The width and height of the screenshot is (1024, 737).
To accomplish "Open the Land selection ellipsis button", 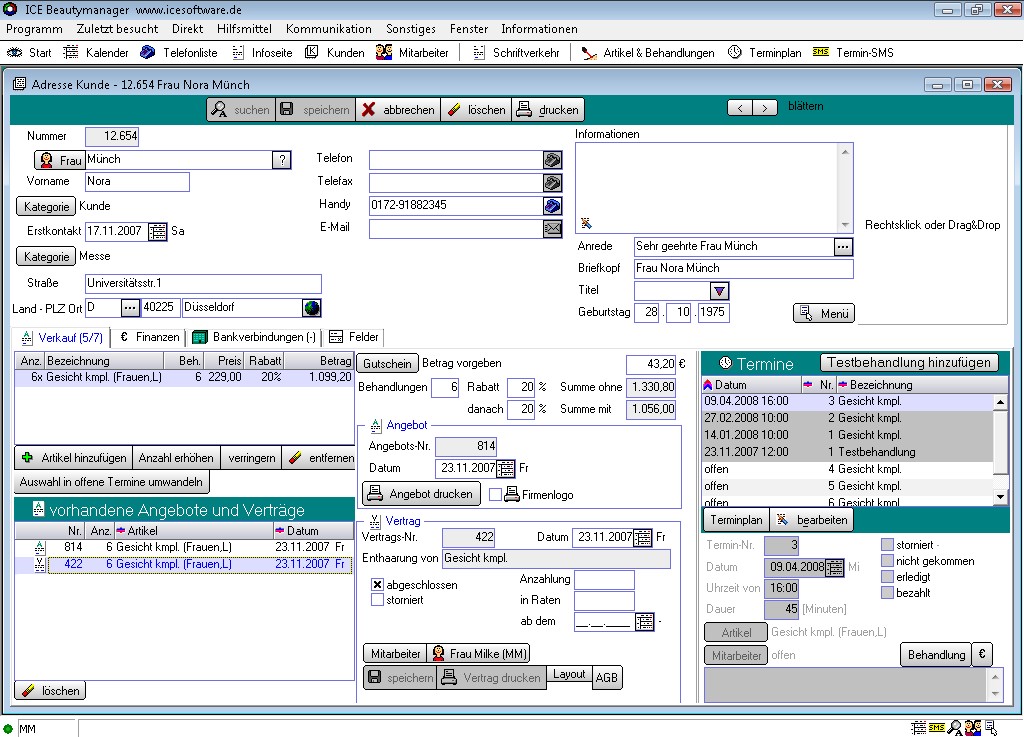I will 130,308.
